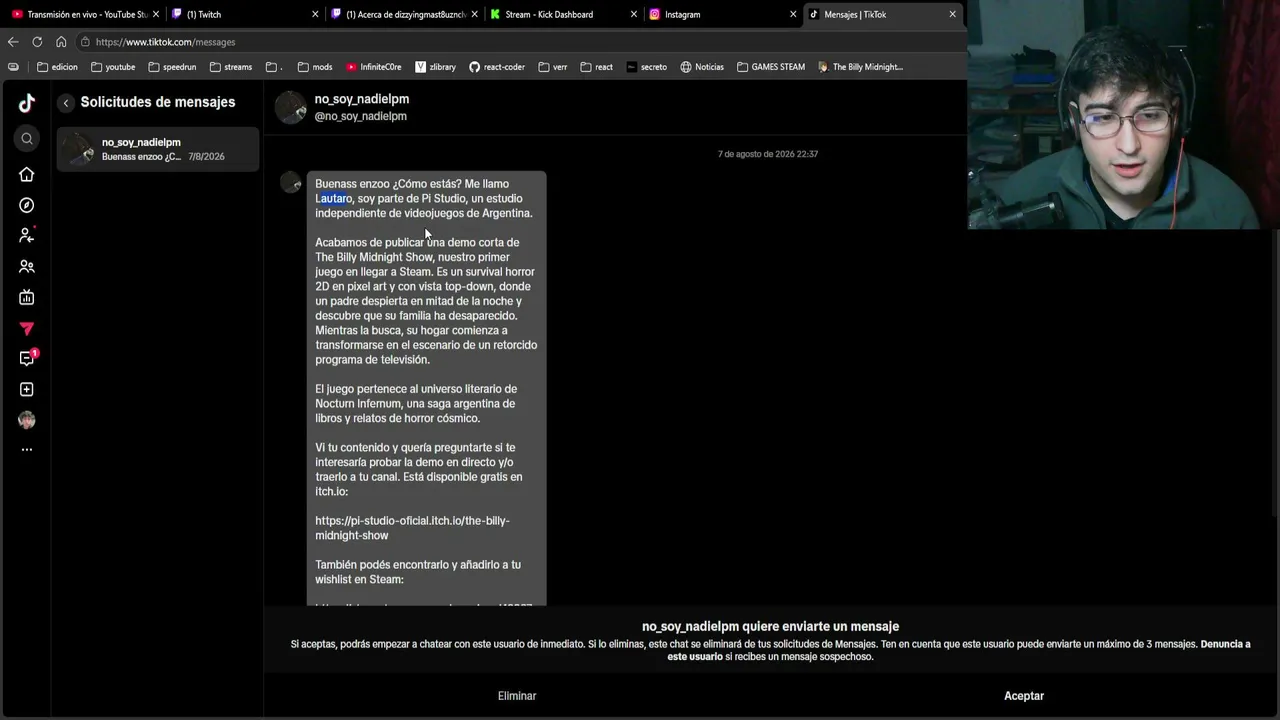Expand the bookmark folder named with a dot
Screen dimensions: 1280x720
[x=275, y=67]
